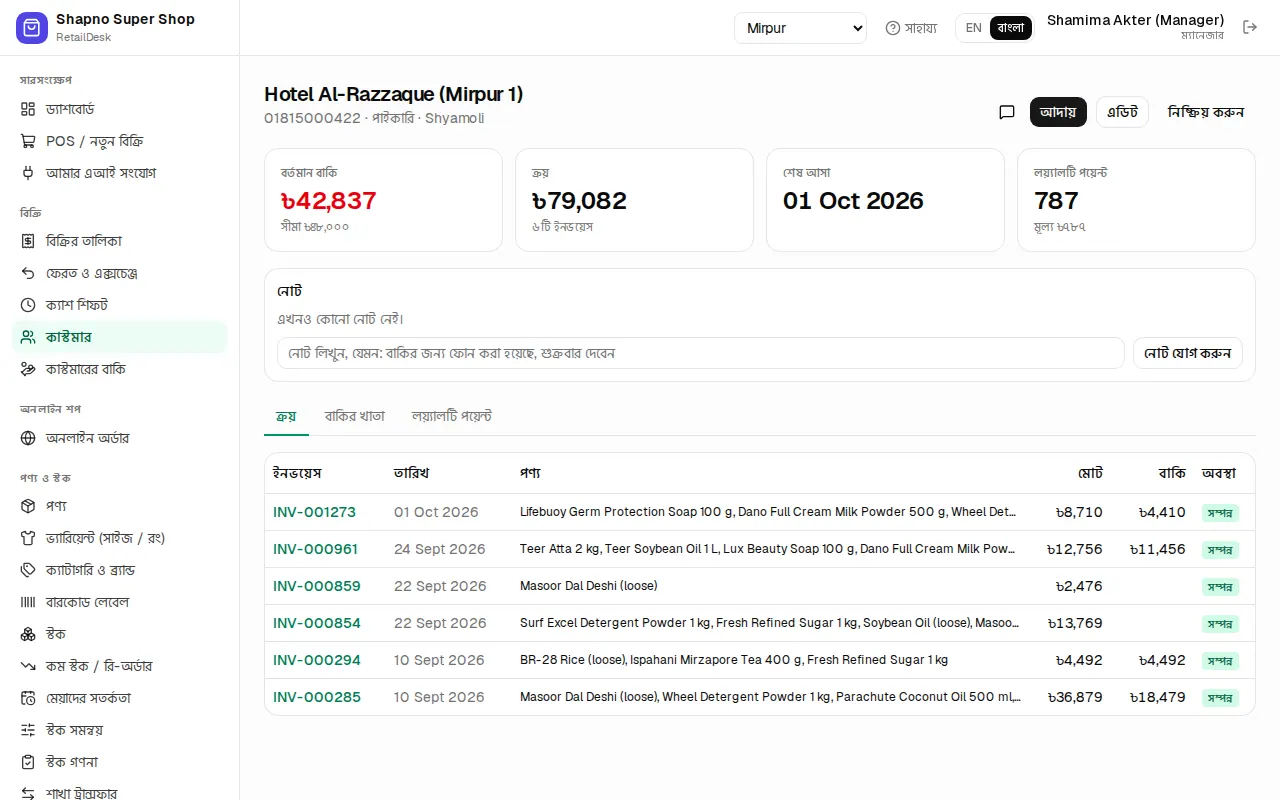Open invoice INV-000854

316,623
